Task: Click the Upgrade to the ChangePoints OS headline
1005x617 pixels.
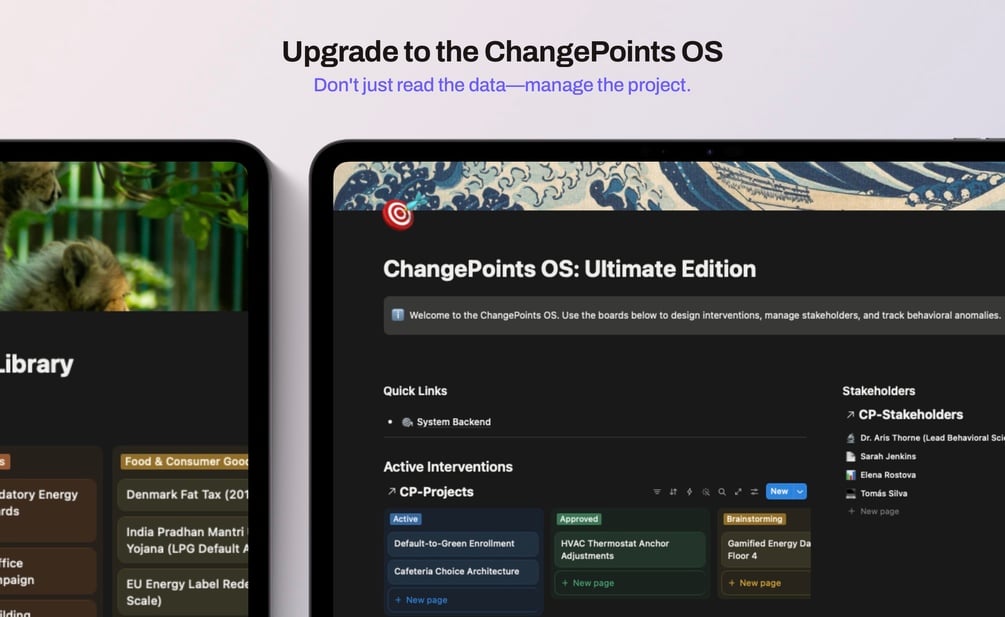Action: (x=502, y=52)
